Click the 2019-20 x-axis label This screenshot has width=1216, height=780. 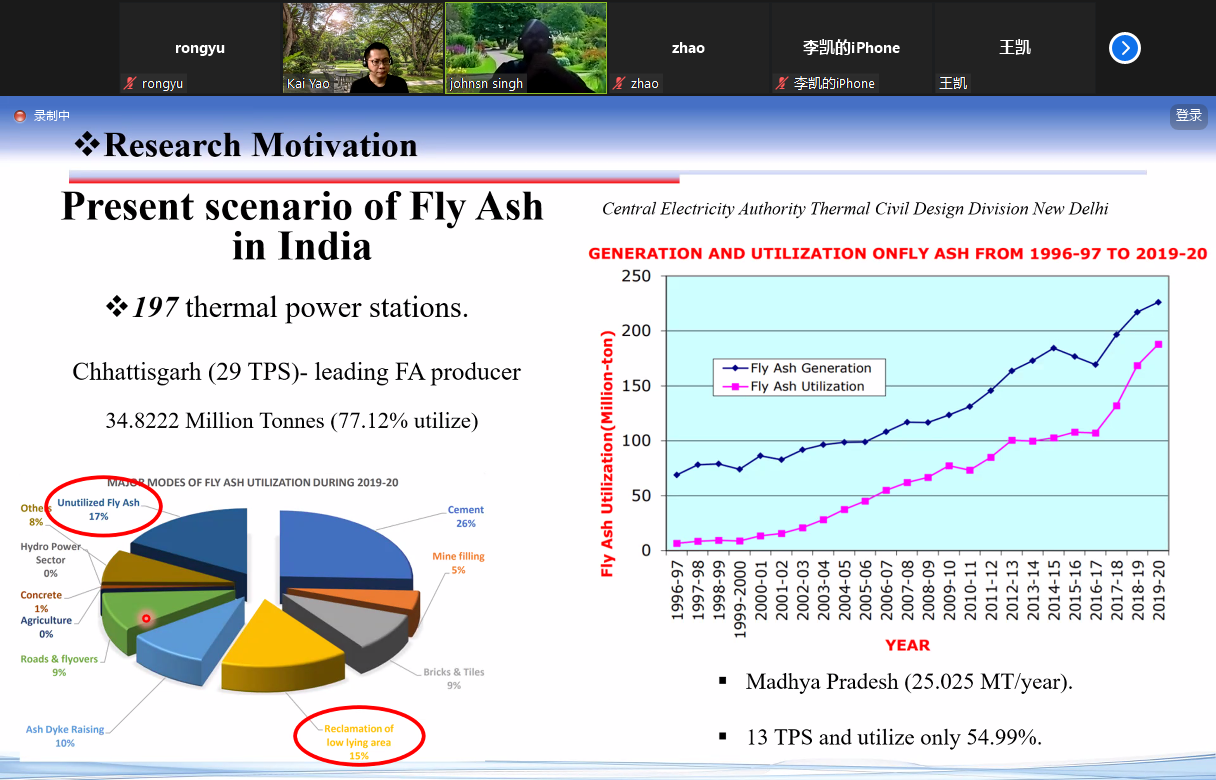pos(1159,590)
